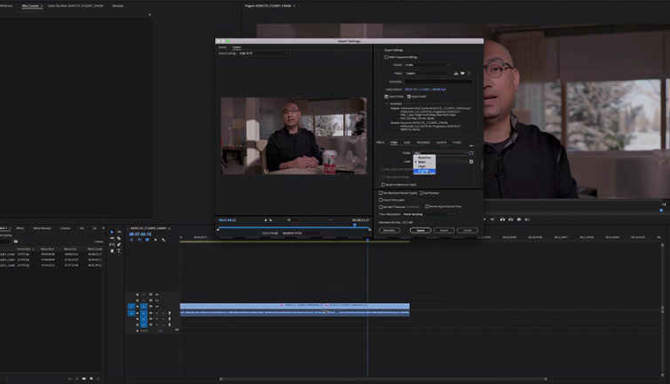Click the Add Marker icon in the timeline header
The height and width of the screenshot is (384, 670).
click(x=156, y=240)
